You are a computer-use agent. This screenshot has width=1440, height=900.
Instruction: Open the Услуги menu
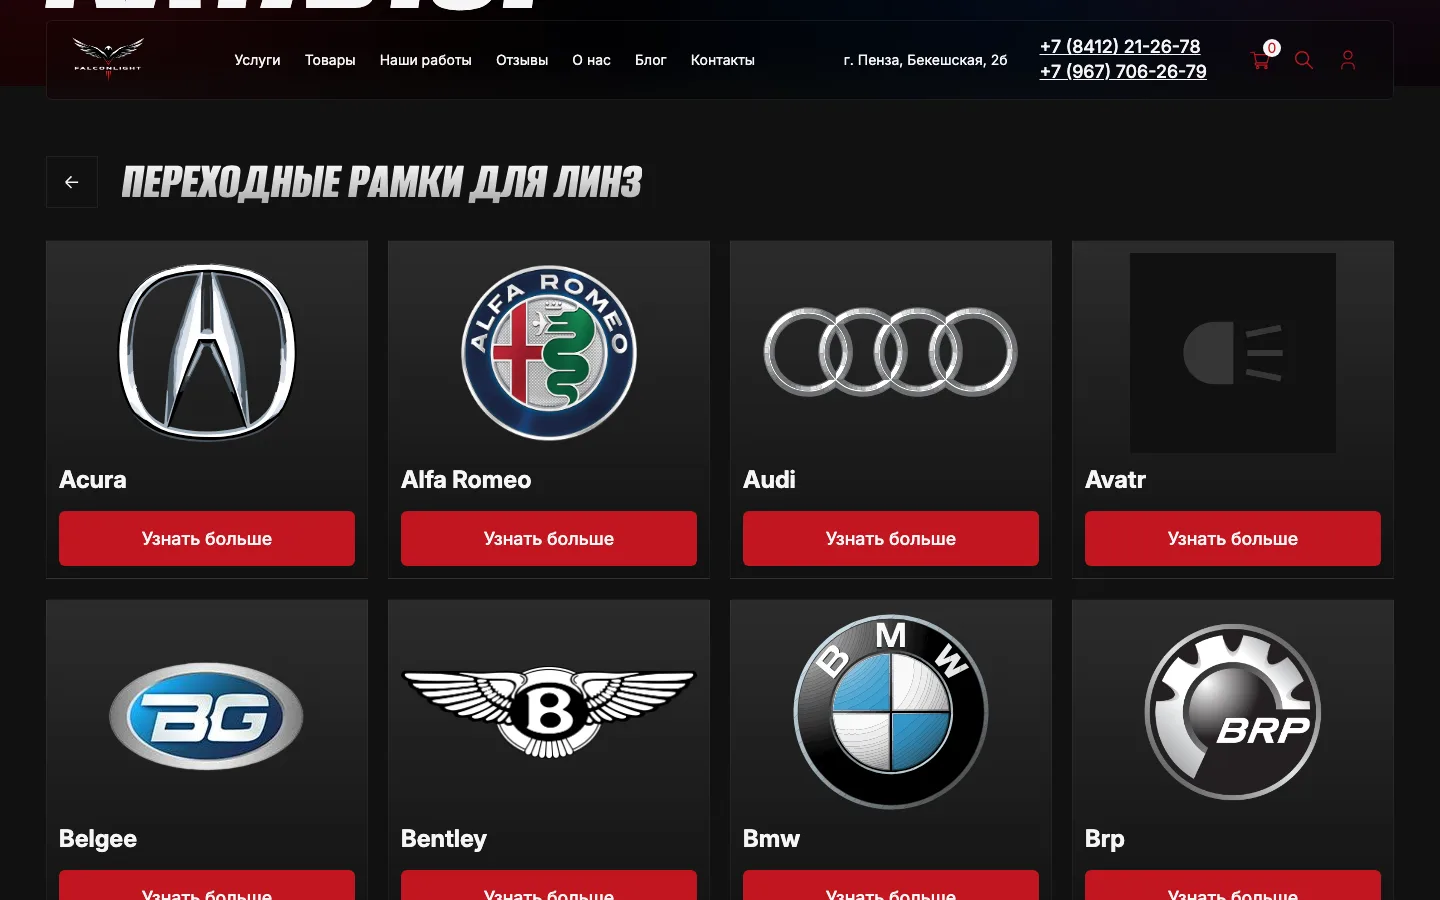257,60
